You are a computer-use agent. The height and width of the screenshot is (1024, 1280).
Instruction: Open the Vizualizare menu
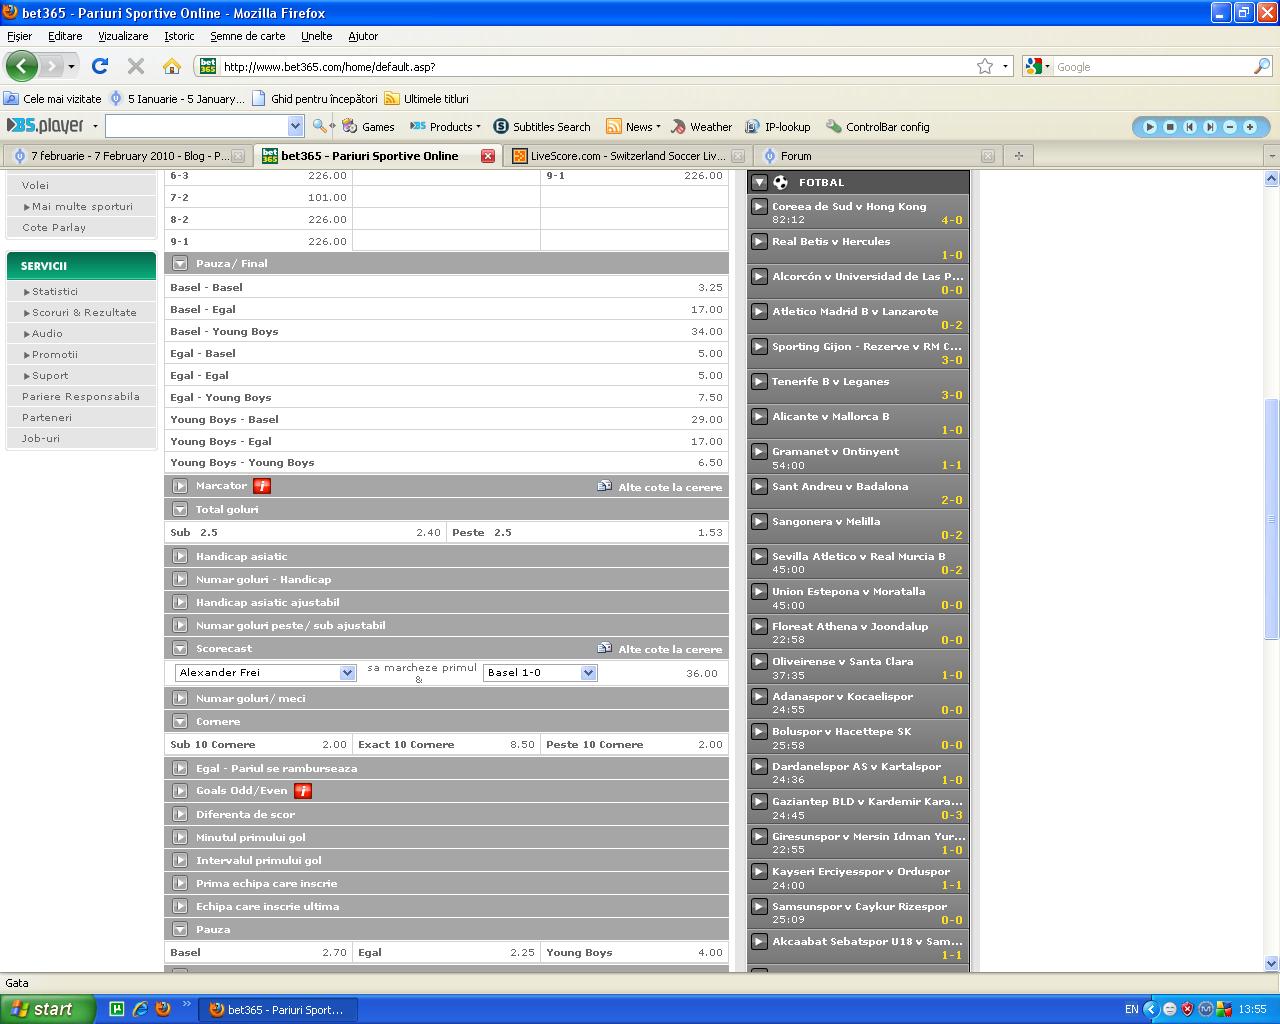point(123,36)
